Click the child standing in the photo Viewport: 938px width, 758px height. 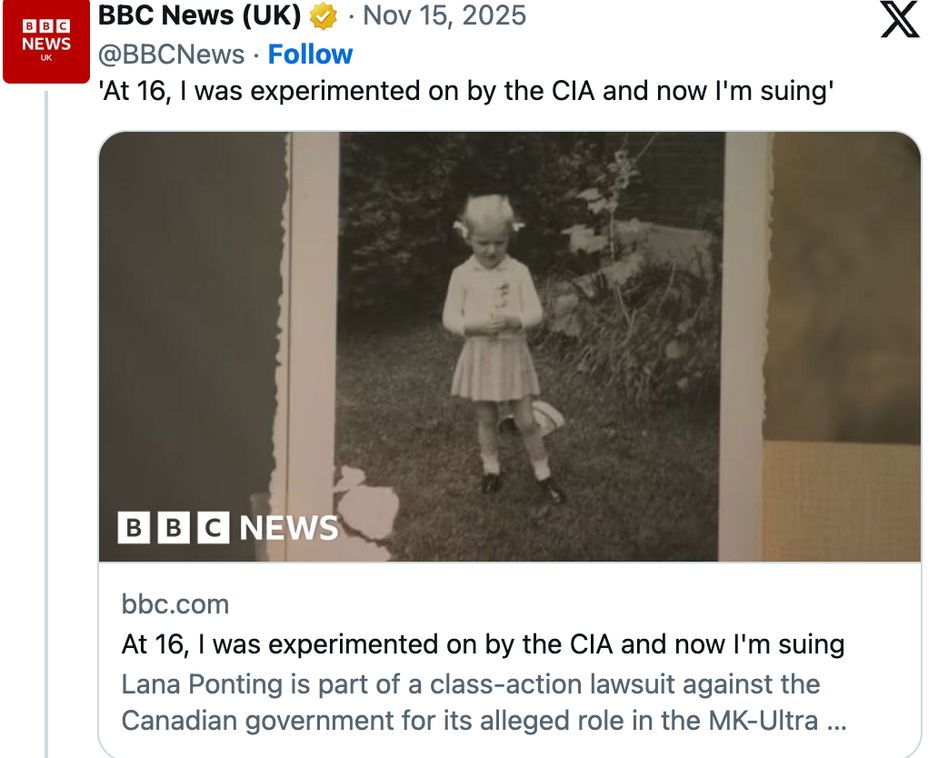493,340
